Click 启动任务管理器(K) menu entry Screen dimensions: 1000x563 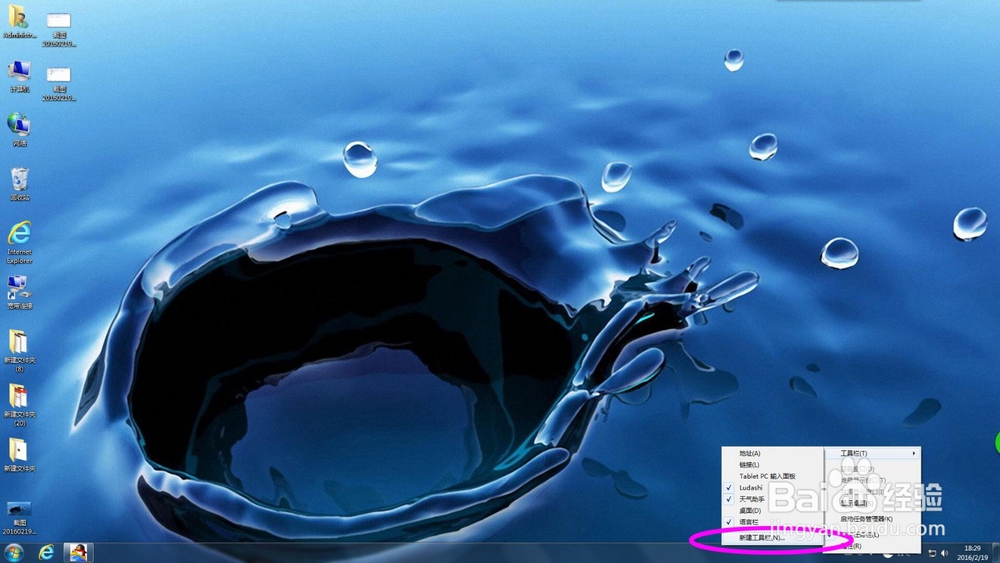coord(872,519)
